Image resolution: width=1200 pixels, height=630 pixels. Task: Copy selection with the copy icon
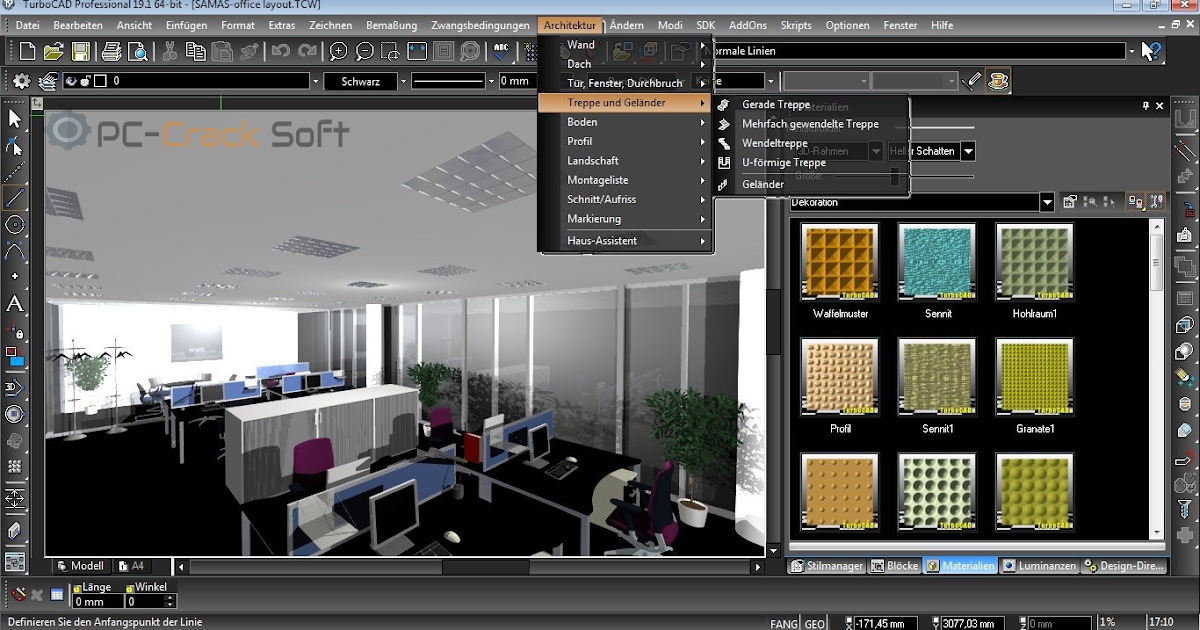195,51
